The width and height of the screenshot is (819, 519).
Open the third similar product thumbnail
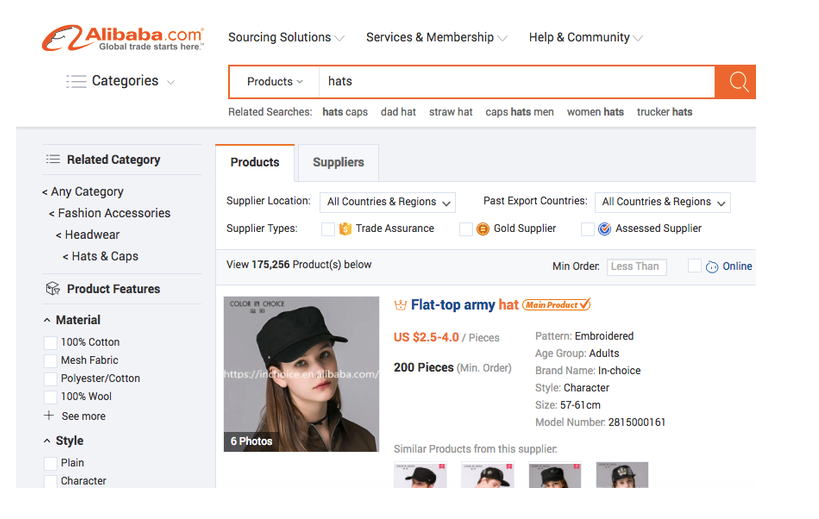555,475
